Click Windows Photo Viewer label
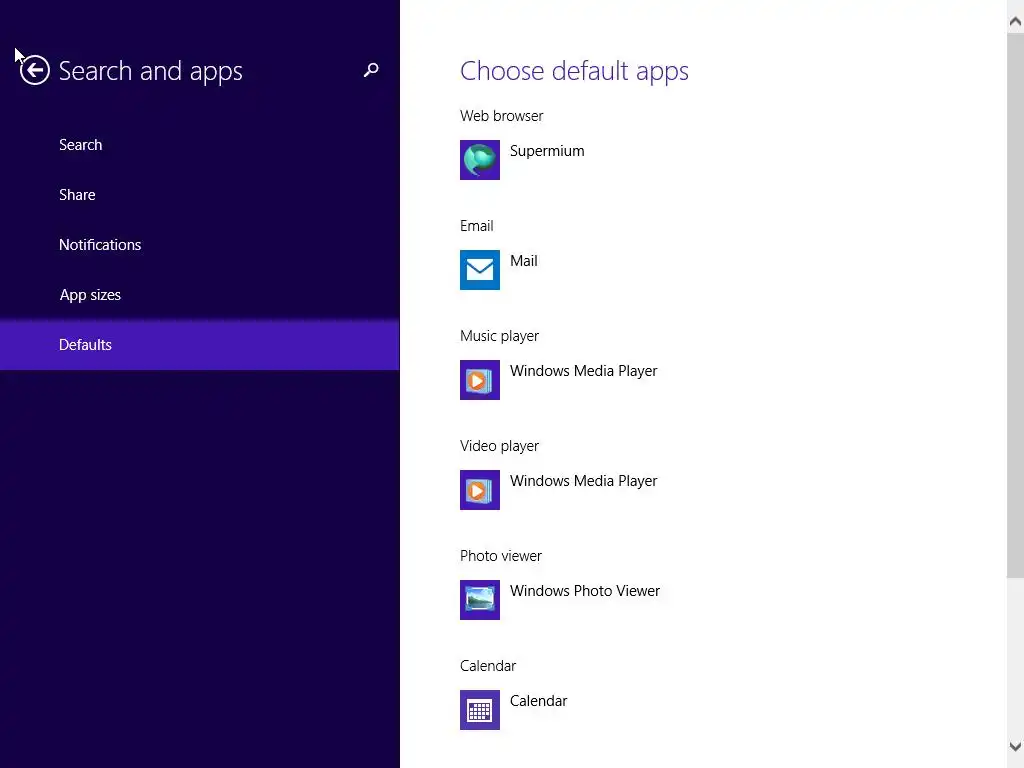Viewport: 1024px width, 768px height. click(x=584, y=591)
